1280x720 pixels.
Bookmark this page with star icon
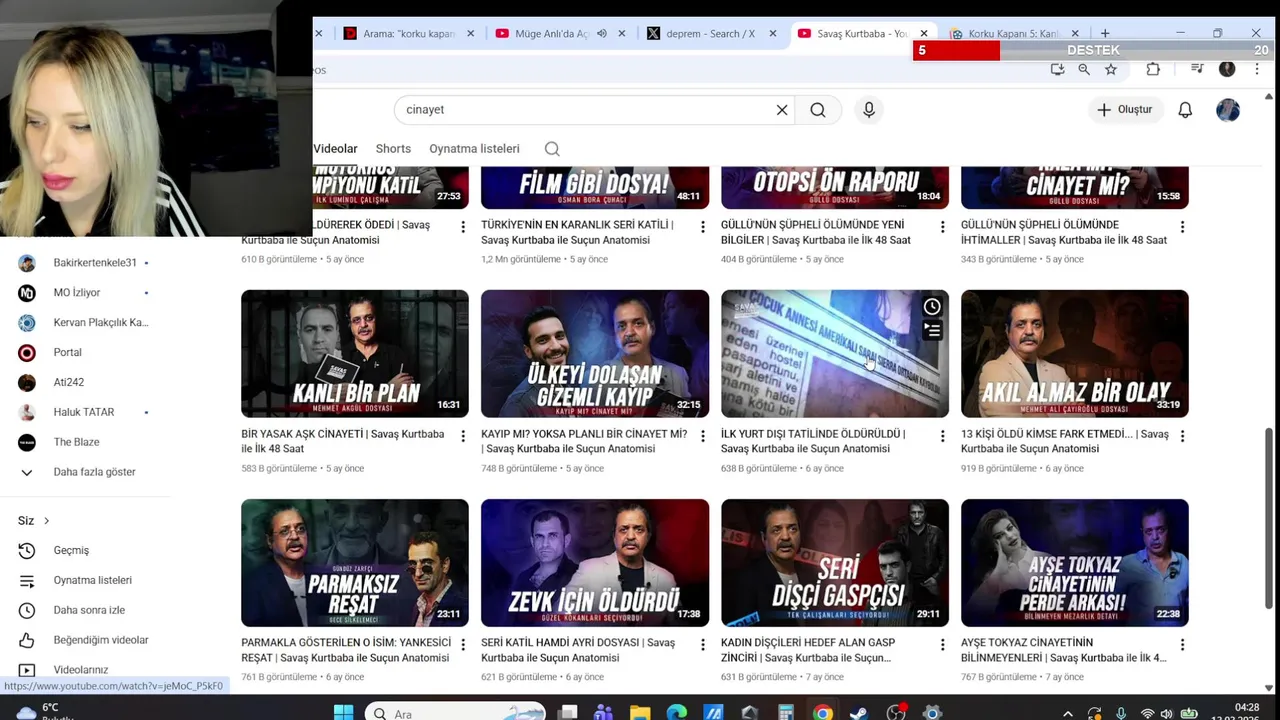click(1111, 69)
